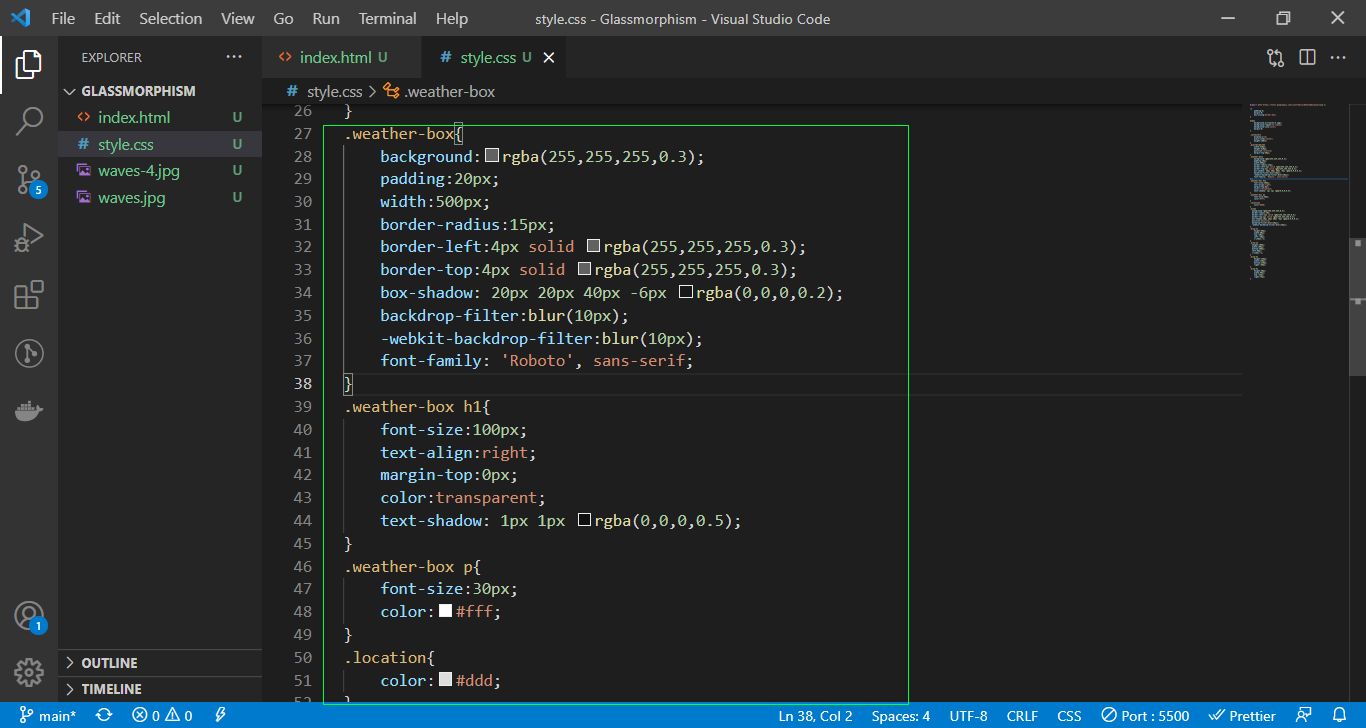The image size is (1366, 728).
Task: Switch to the index.html editor tab
Action: 342,58
